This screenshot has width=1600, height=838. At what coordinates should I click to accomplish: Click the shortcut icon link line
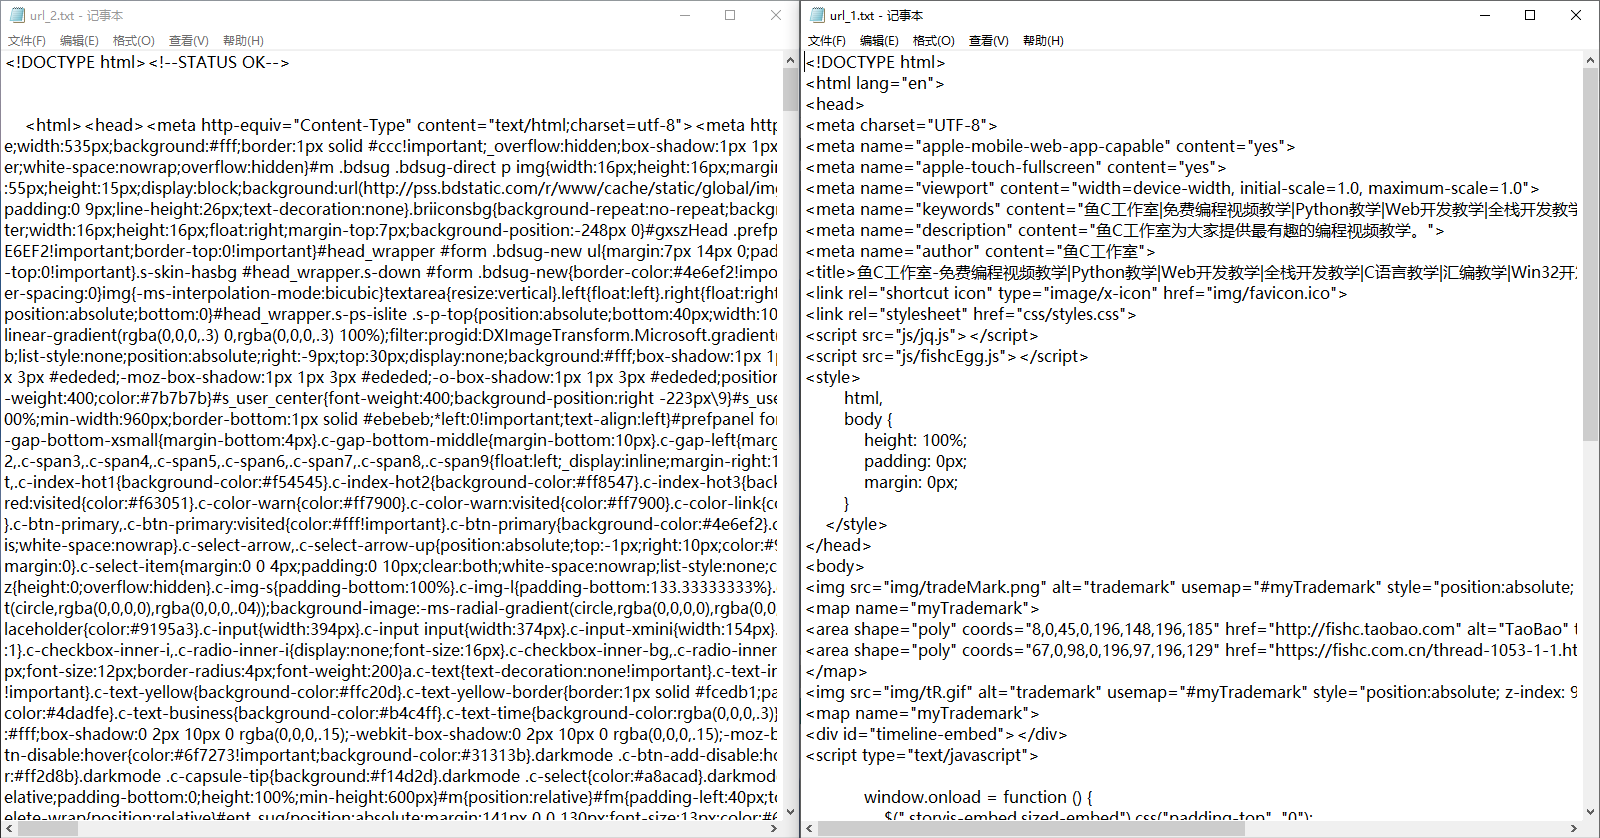pos(1076,293)
